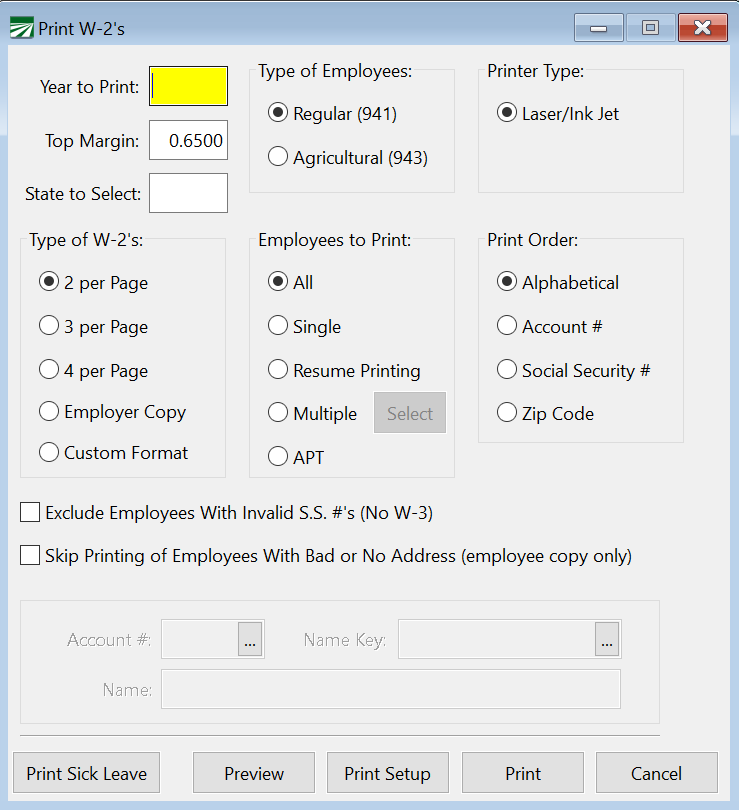This screenshot has width=739, height=810.
Task: Choose the Resume Printing option
Action: (278, 371)
